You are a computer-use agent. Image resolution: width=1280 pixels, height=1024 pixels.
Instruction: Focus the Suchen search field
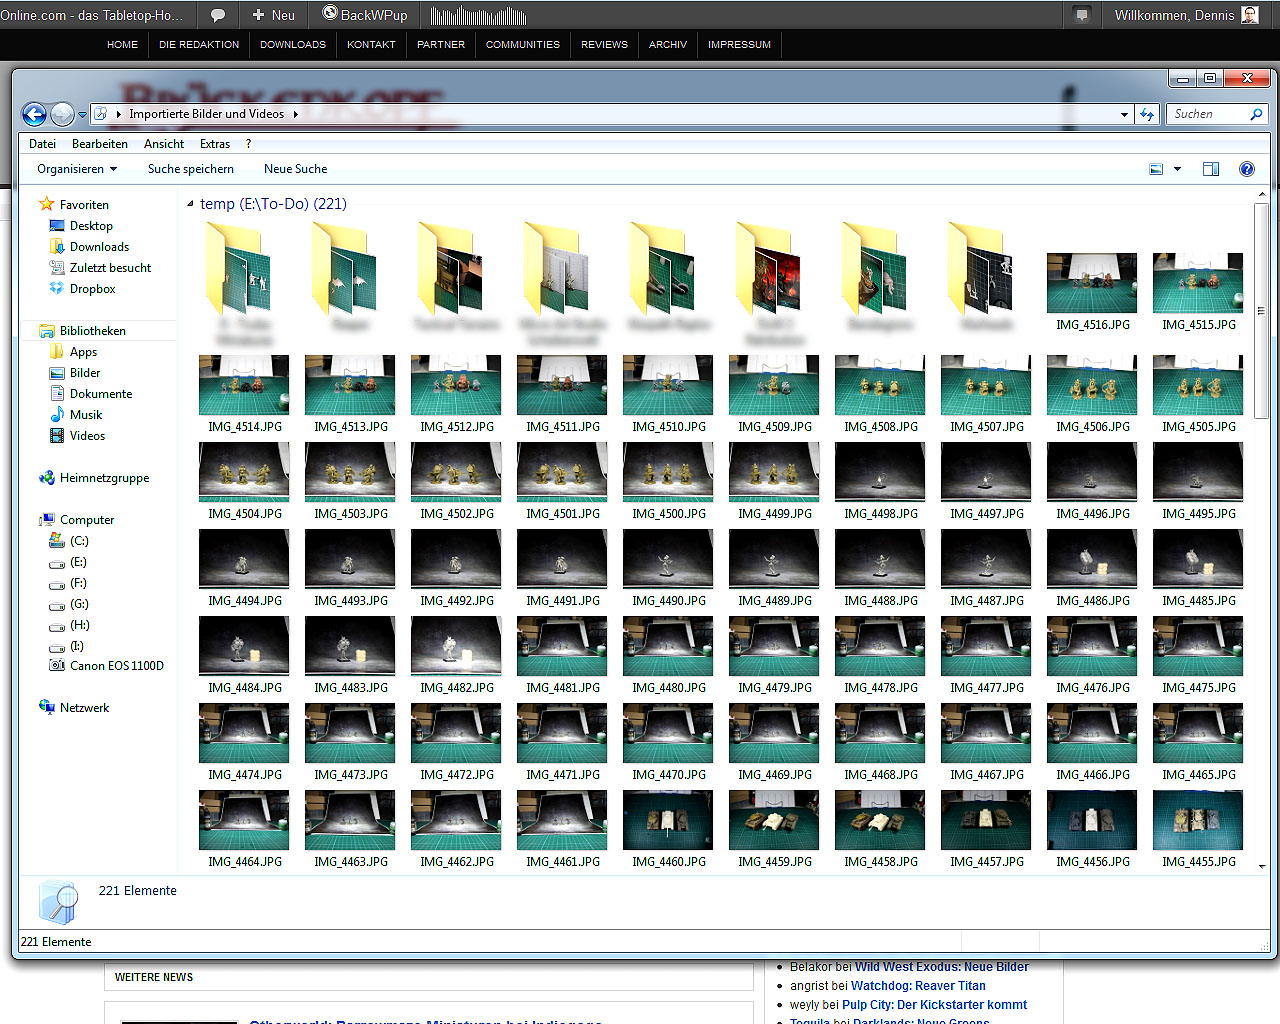1208,114
